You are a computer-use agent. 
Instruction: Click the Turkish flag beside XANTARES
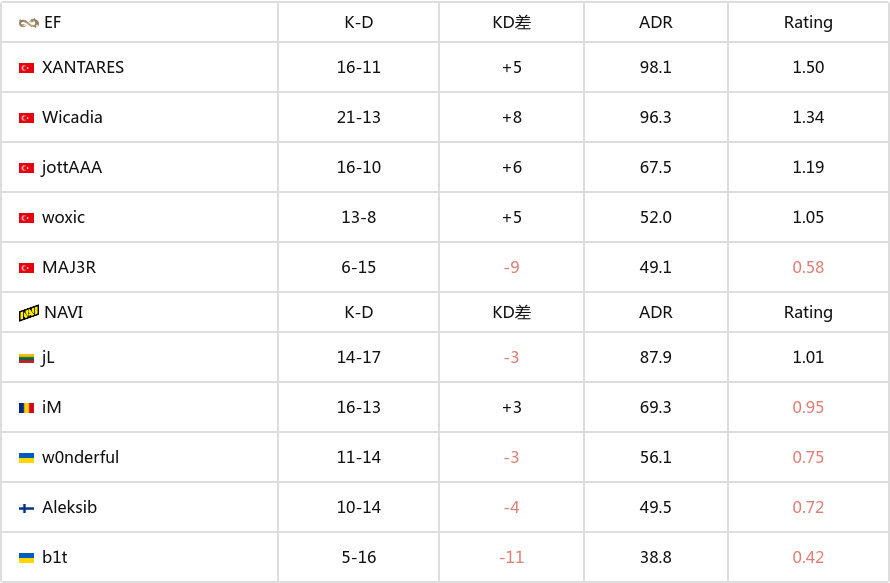click(26, 68)
